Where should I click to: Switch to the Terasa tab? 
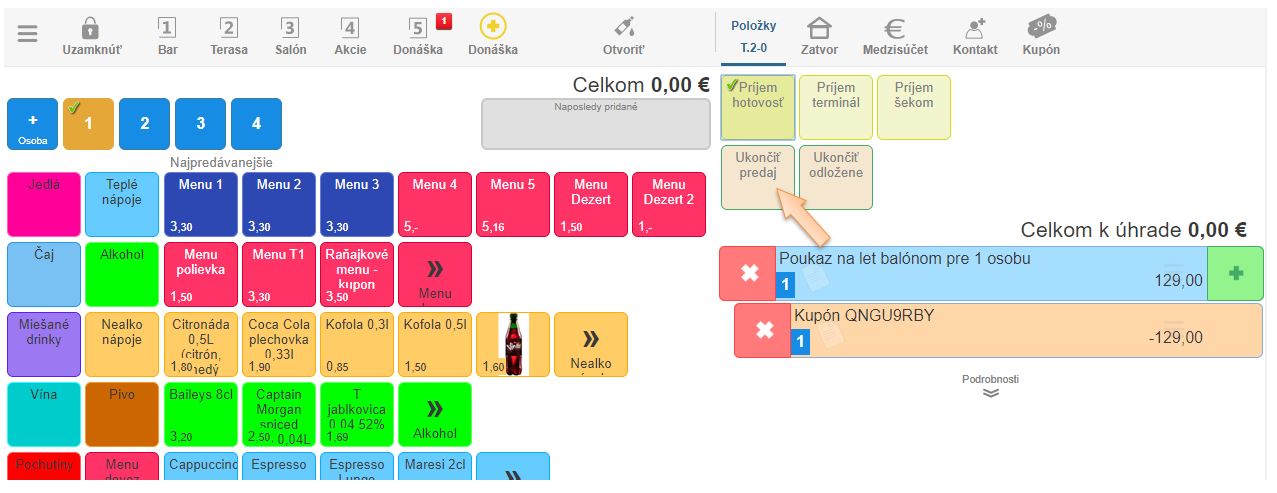pyautogui.click(x=229, y=36)
